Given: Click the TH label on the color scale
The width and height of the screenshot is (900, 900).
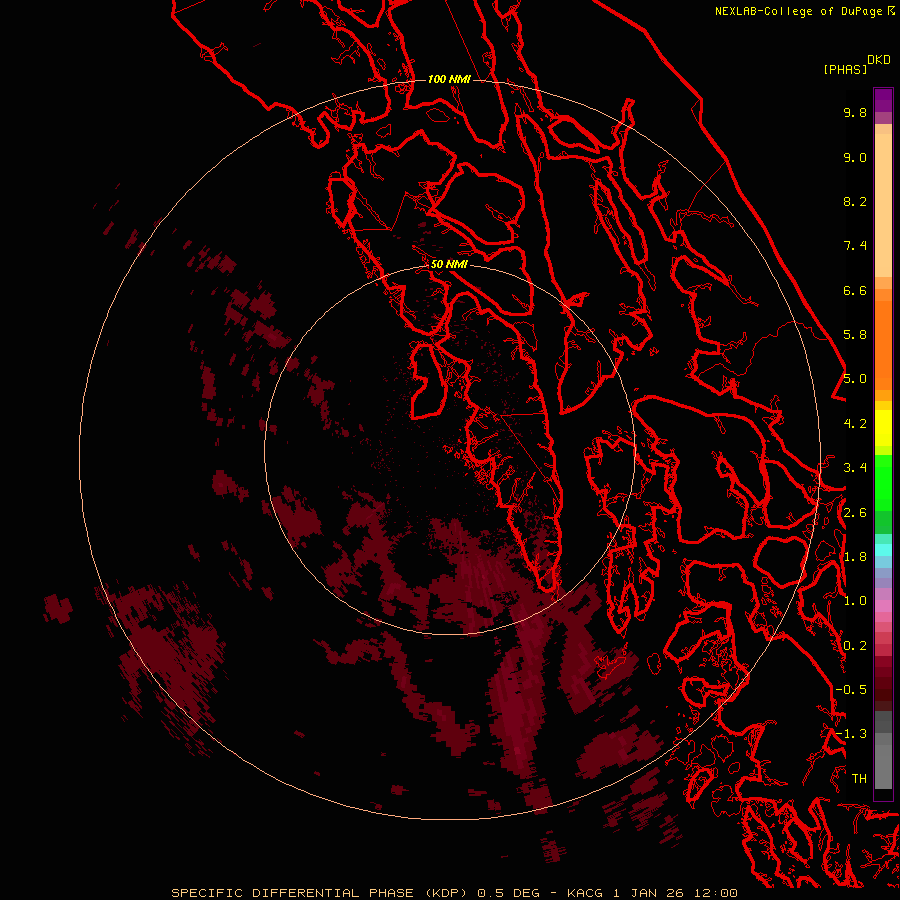Looking at the screenshot, I should click(859, 779).
